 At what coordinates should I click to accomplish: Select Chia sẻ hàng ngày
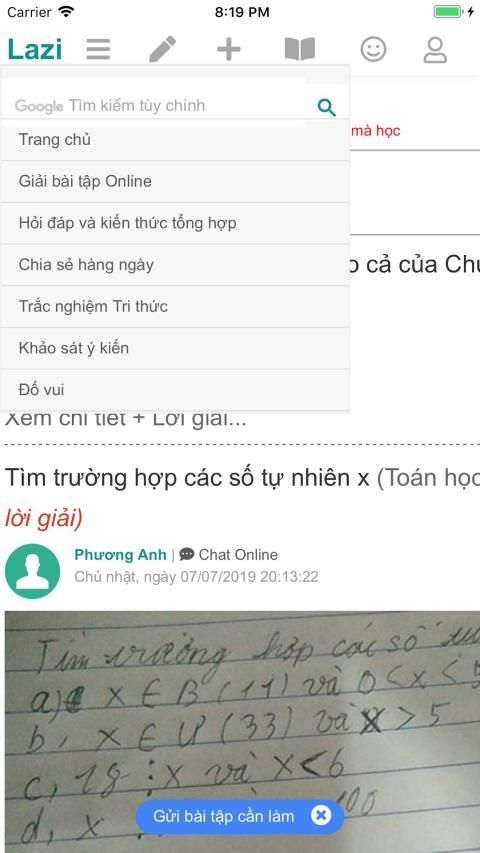(x=175, y=265)
